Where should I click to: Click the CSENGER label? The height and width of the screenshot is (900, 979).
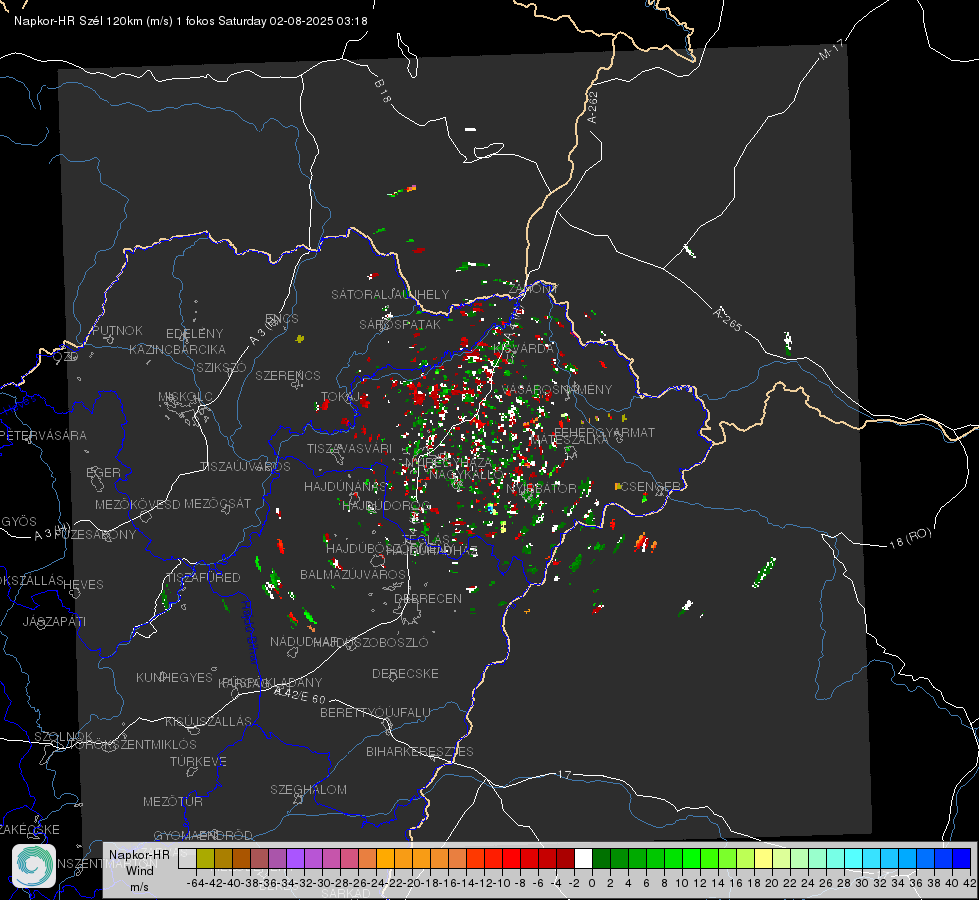point(650,486)
